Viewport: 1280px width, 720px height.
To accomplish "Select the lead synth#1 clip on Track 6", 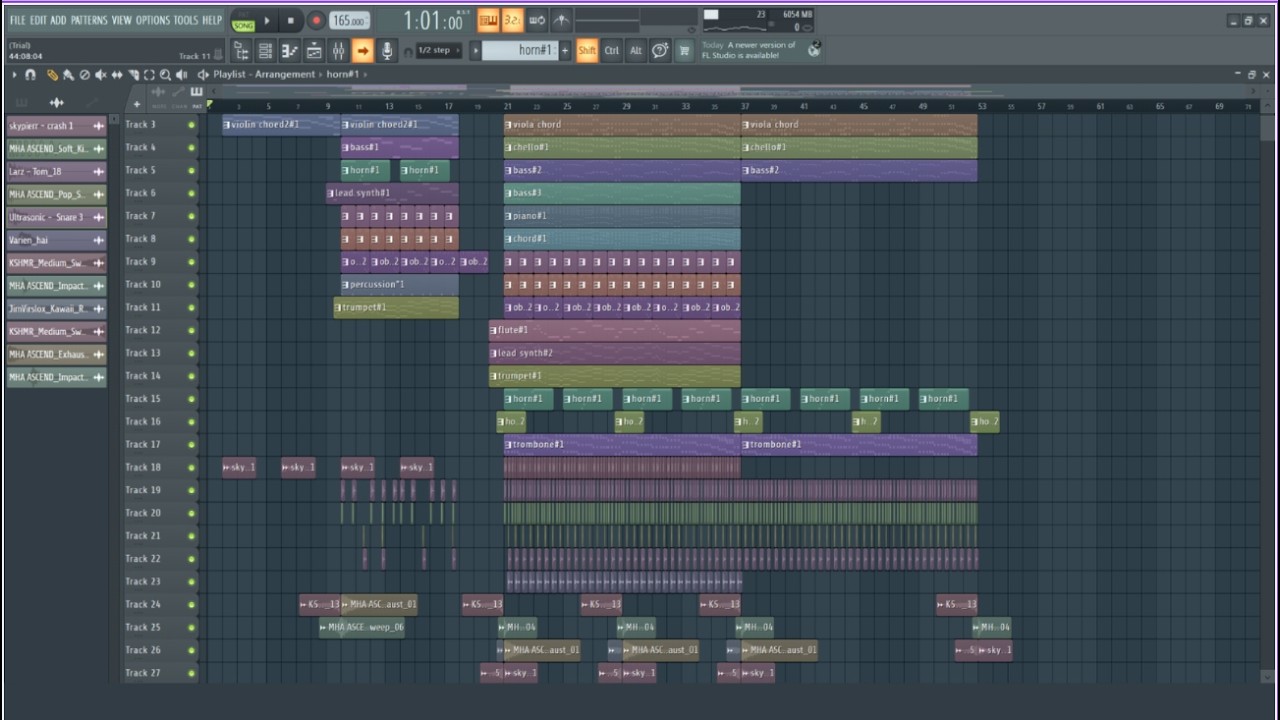I will pos(393,193).
